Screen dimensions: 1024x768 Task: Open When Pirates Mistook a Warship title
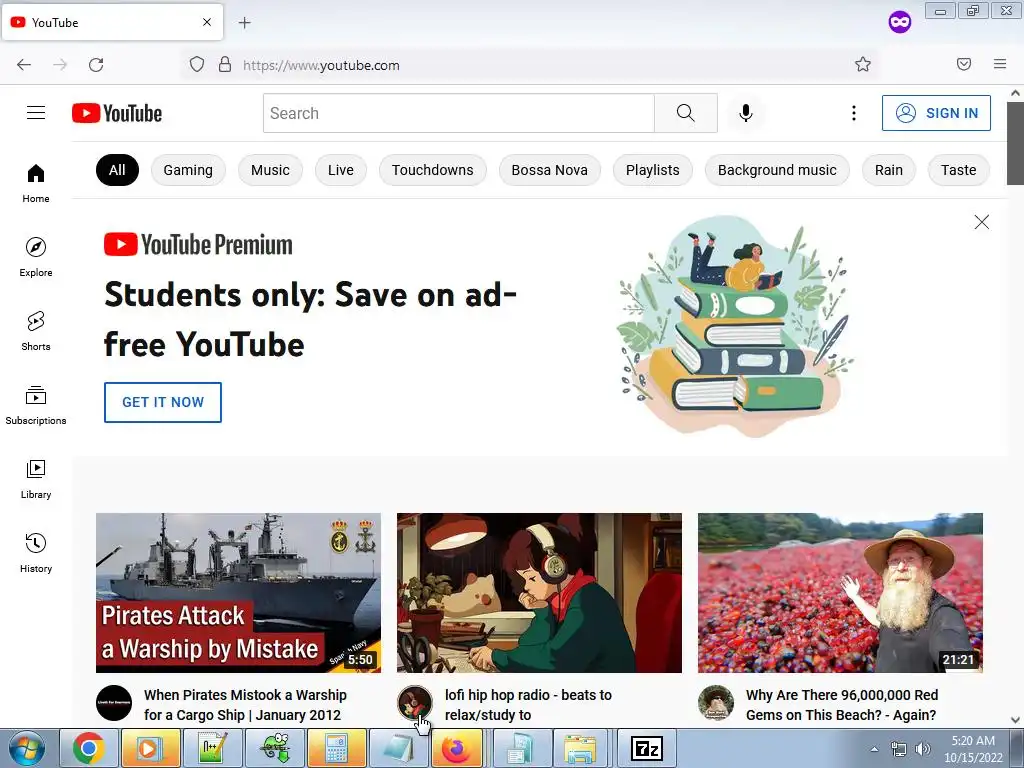coord(246,705)
